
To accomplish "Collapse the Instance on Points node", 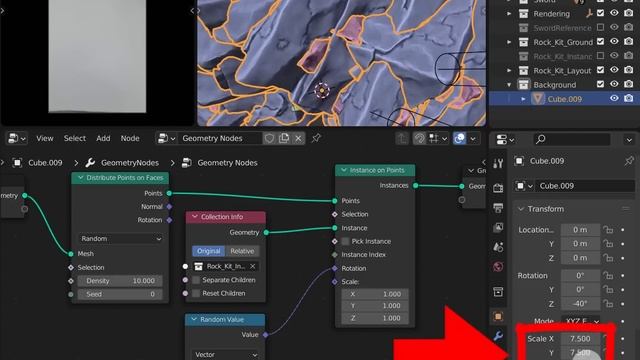I will 344,170.
